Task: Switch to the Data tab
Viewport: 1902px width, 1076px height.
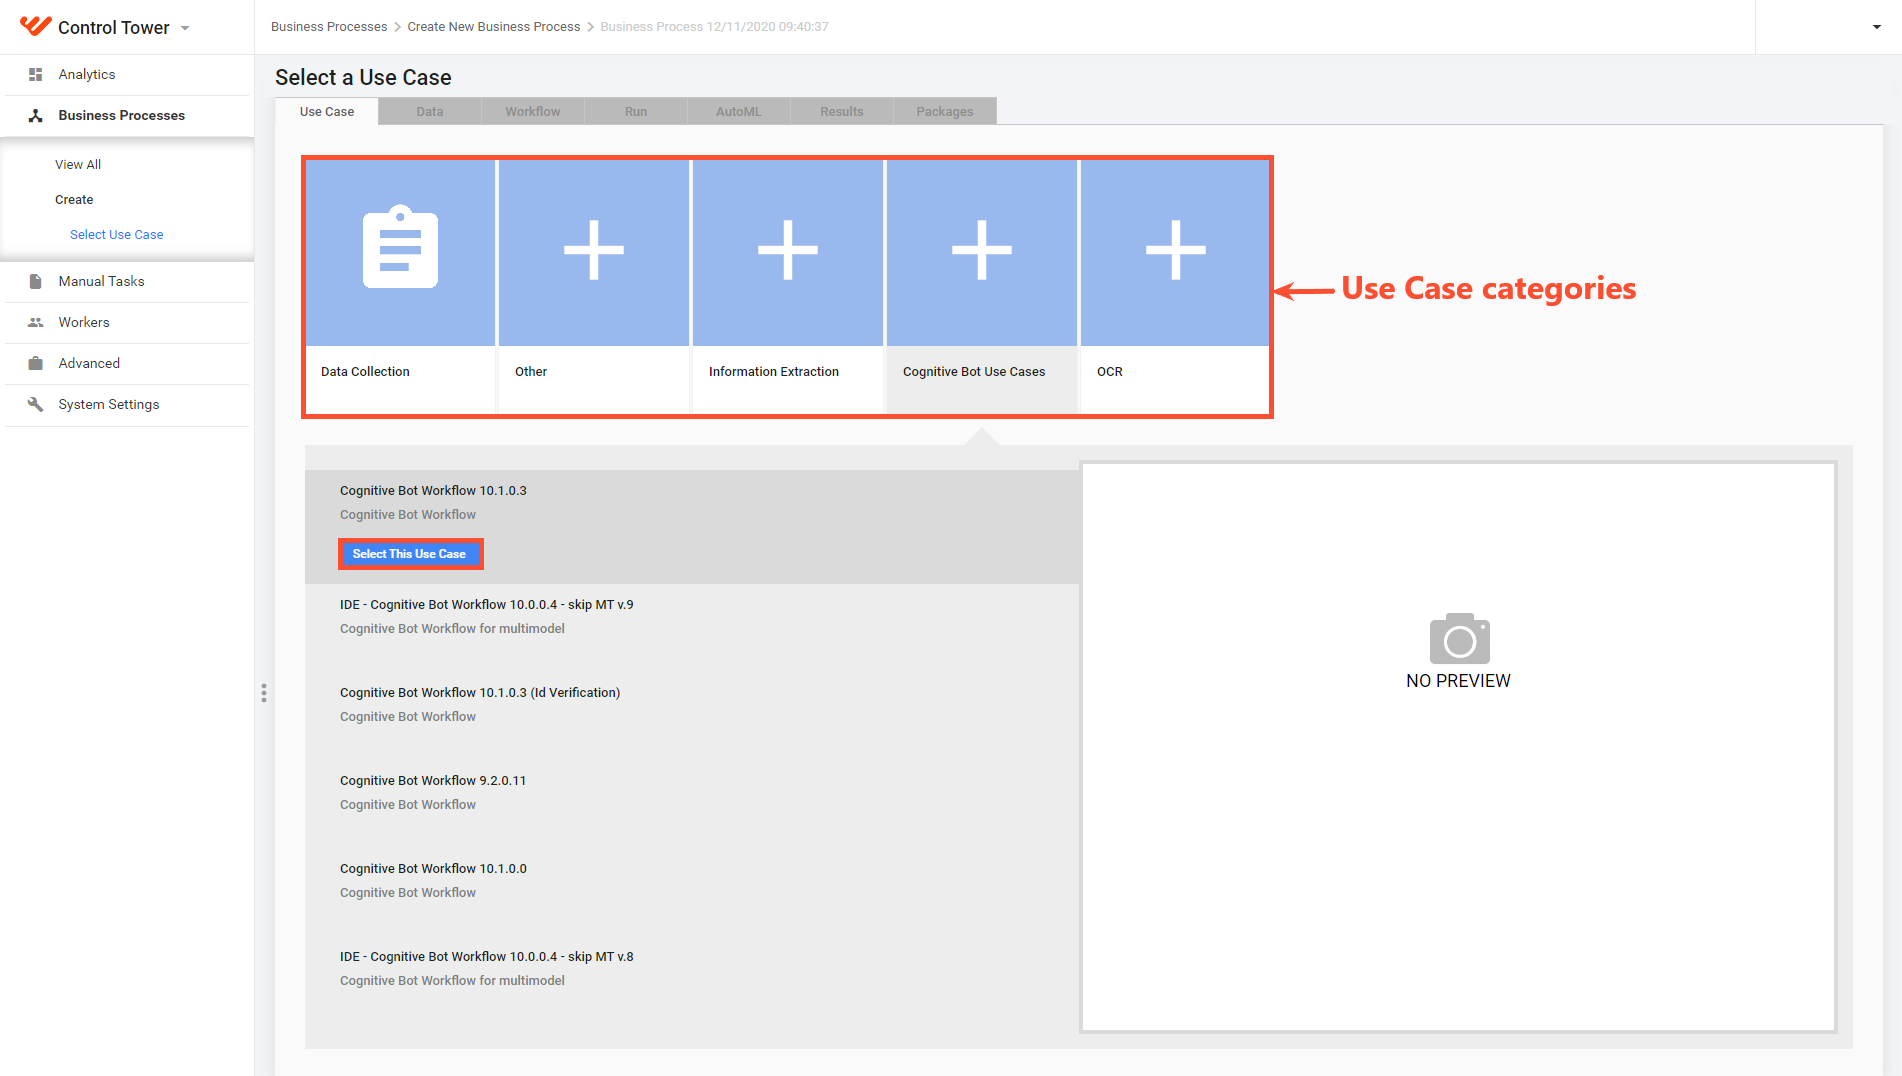Action: click(430, 111)
